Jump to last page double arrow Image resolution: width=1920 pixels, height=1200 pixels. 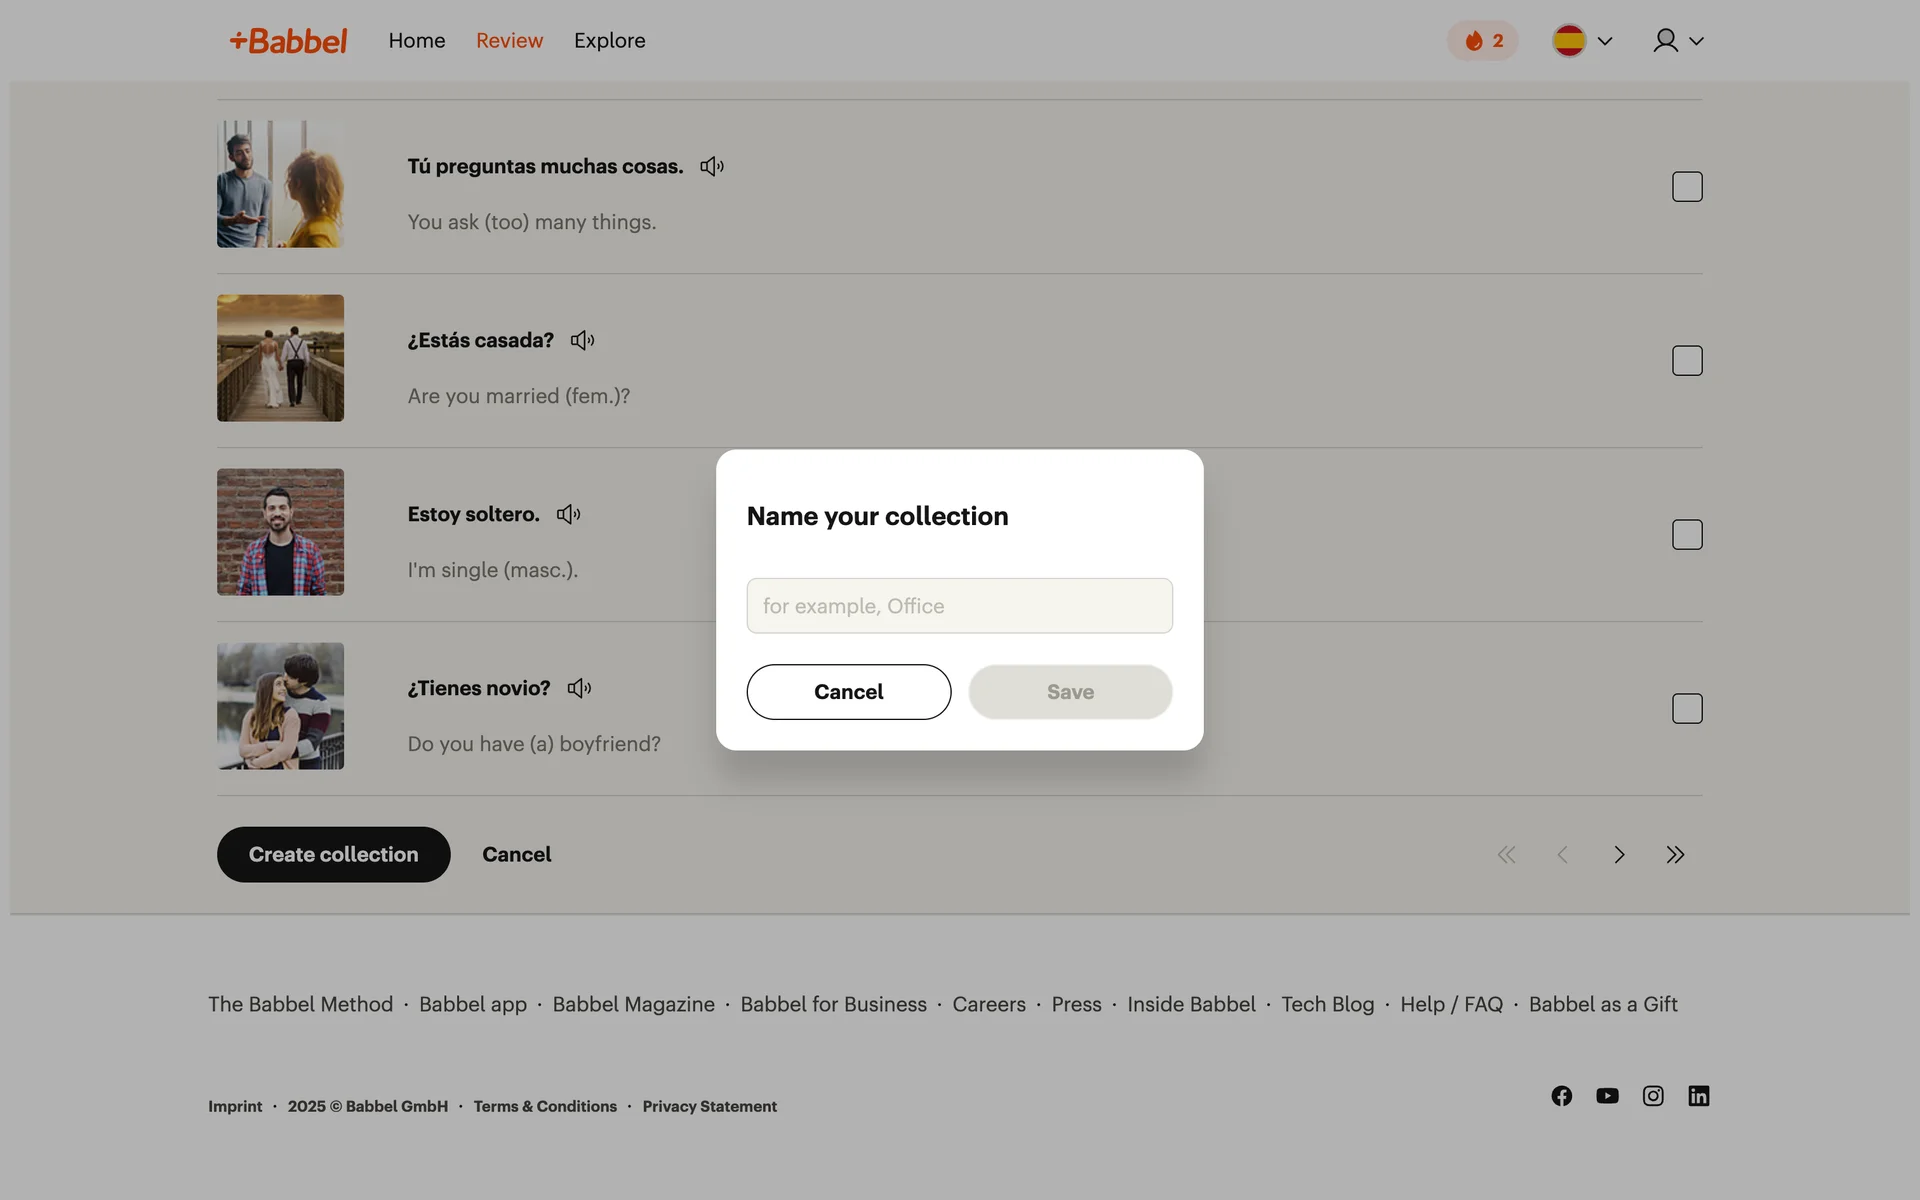1675,855
